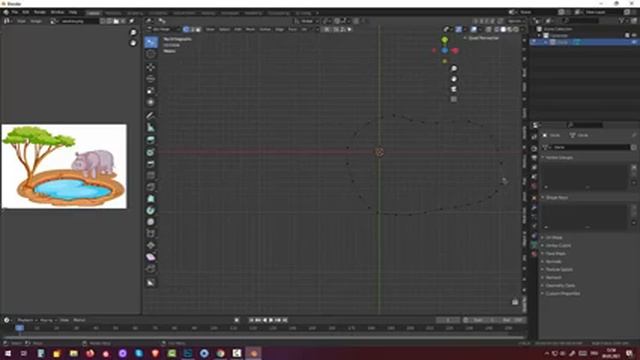Screen dimensions: 640x360
Task: Open the File menu
Action: (x=15, y=12)
